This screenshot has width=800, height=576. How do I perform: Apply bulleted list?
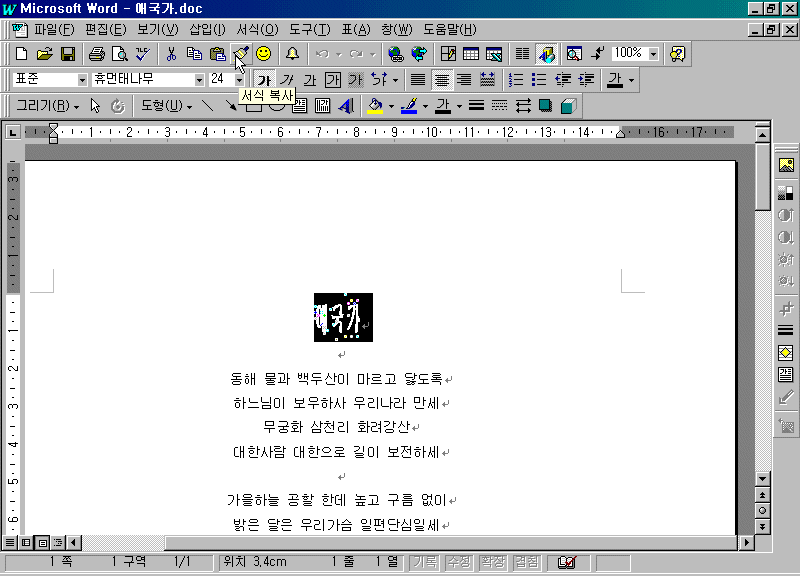click(x=539, y=80)
